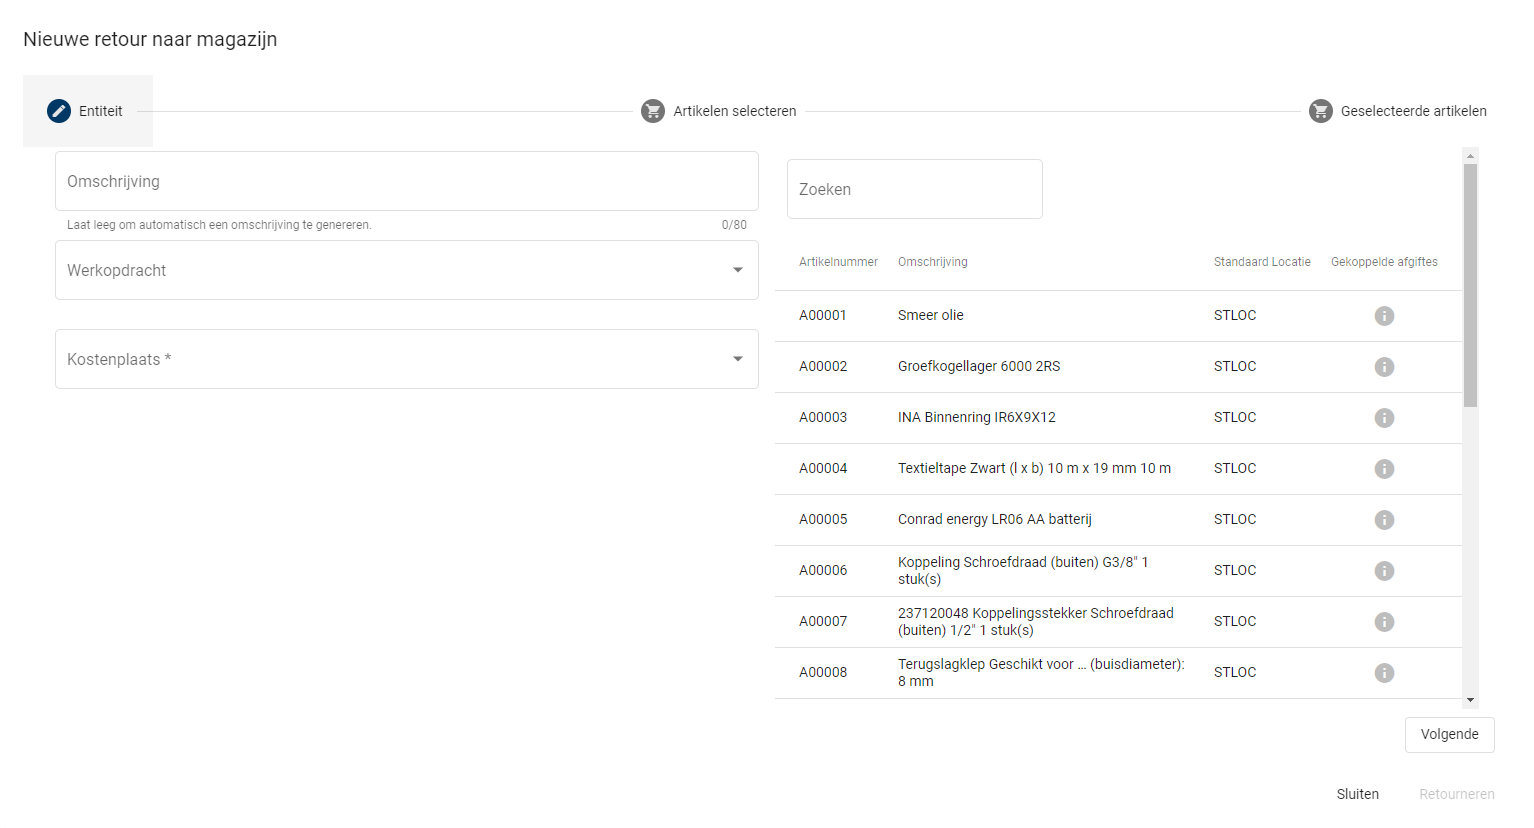Click info icon for Terugslagklep row
The height and width of the screenshot is (828, 1534).
pyautogui.click(x=1384, y=673)
